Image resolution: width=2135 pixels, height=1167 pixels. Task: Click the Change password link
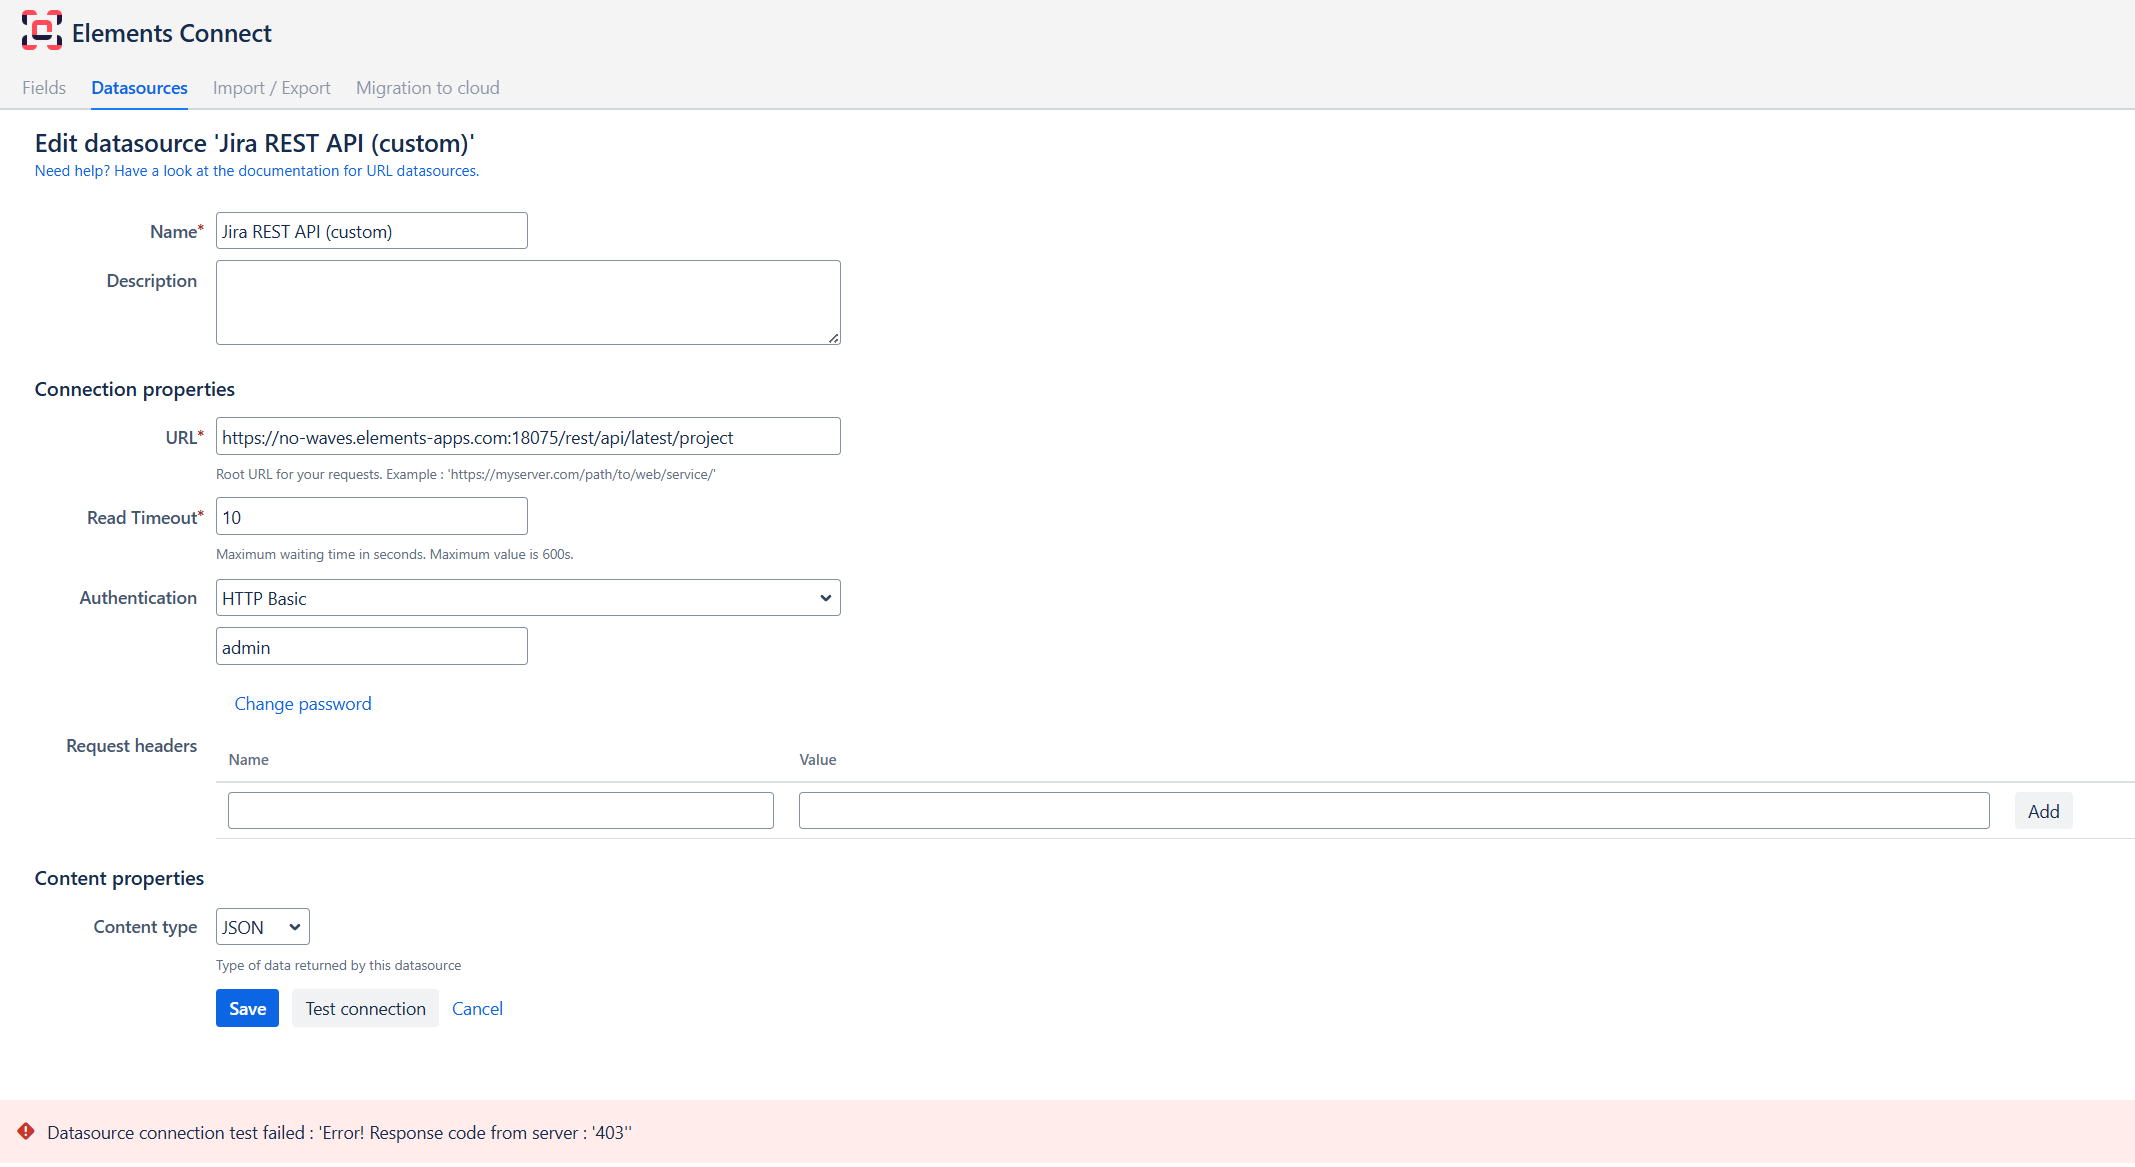tap(303, 704)
